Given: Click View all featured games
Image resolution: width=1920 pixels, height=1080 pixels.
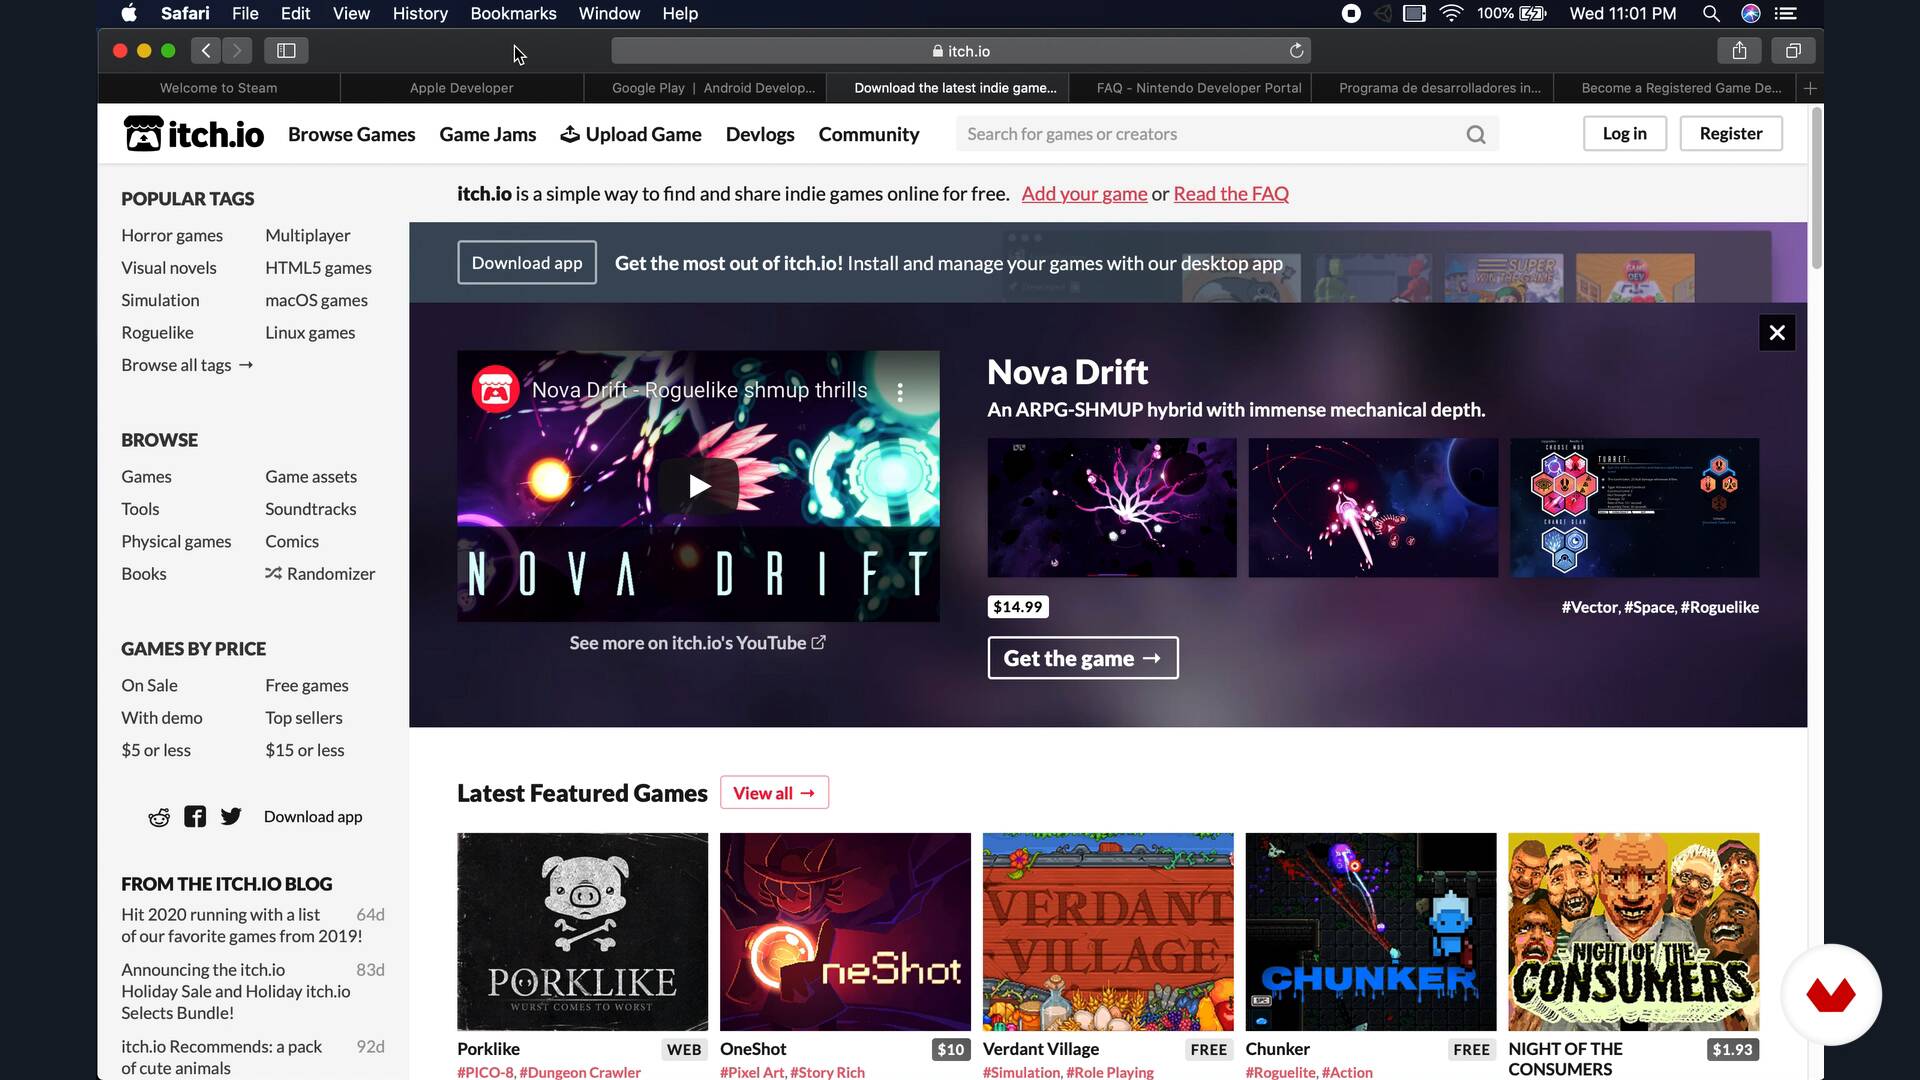Looking at the screenshot, I should [774, 793].
